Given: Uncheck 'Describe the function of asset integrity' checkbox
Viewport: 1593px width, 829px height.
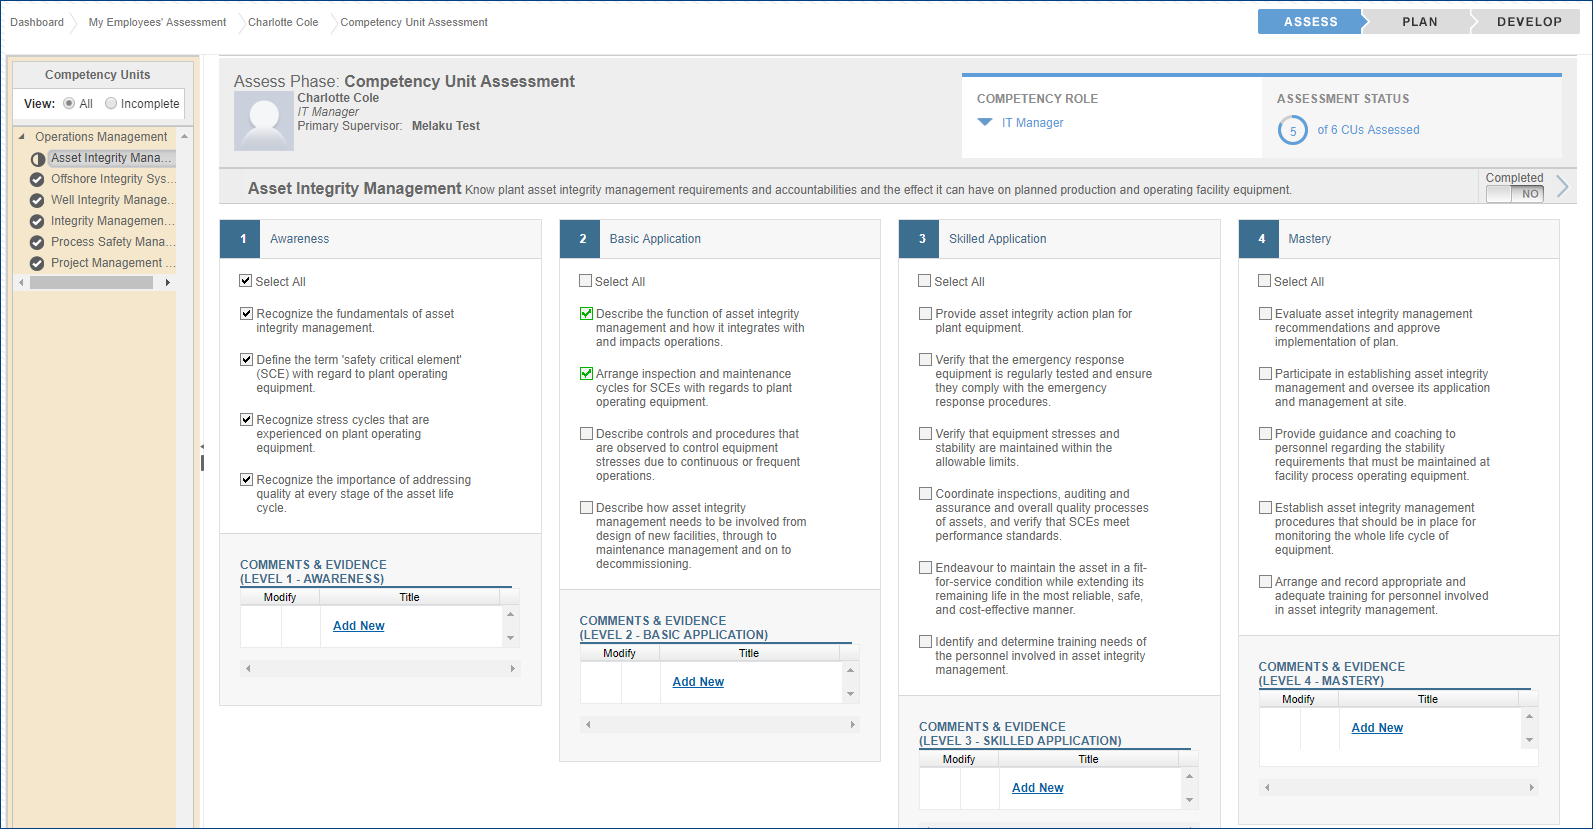Looking at the screenshot, I should (x=586, y=313).
